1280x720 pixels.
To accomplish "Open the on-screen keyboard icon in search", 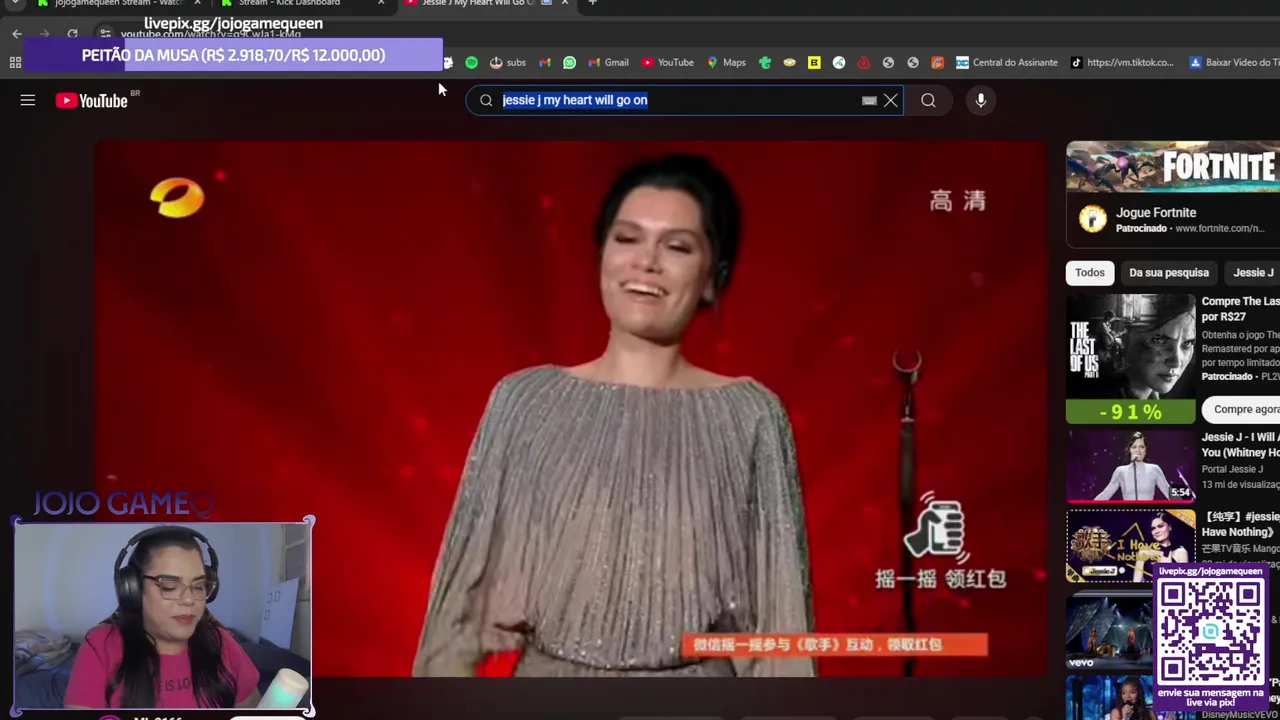I will click(x=869, y=100).
